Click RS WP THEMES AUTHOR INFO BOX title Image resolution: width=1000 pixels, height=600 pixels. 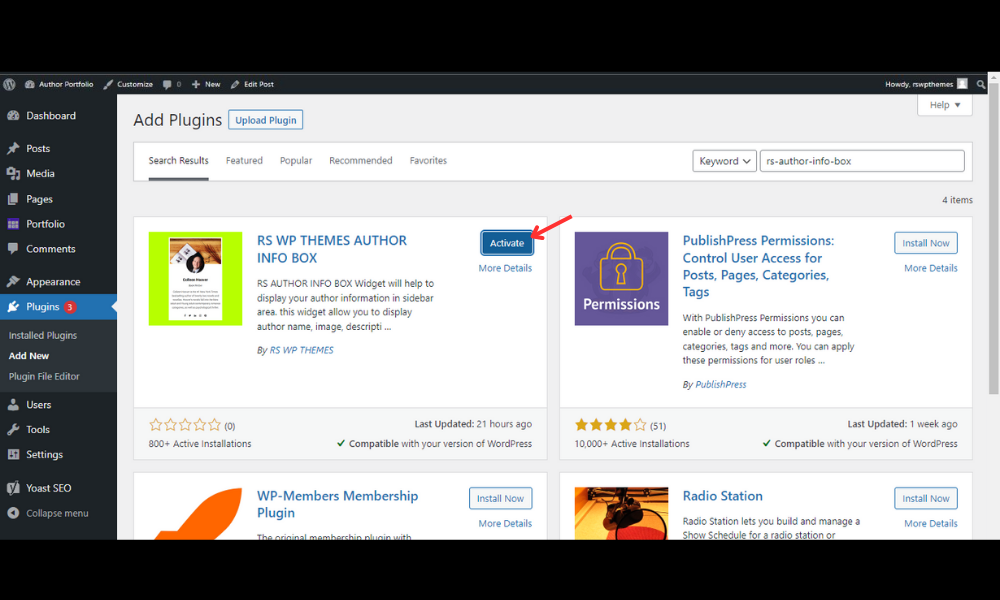click(332, 249)
